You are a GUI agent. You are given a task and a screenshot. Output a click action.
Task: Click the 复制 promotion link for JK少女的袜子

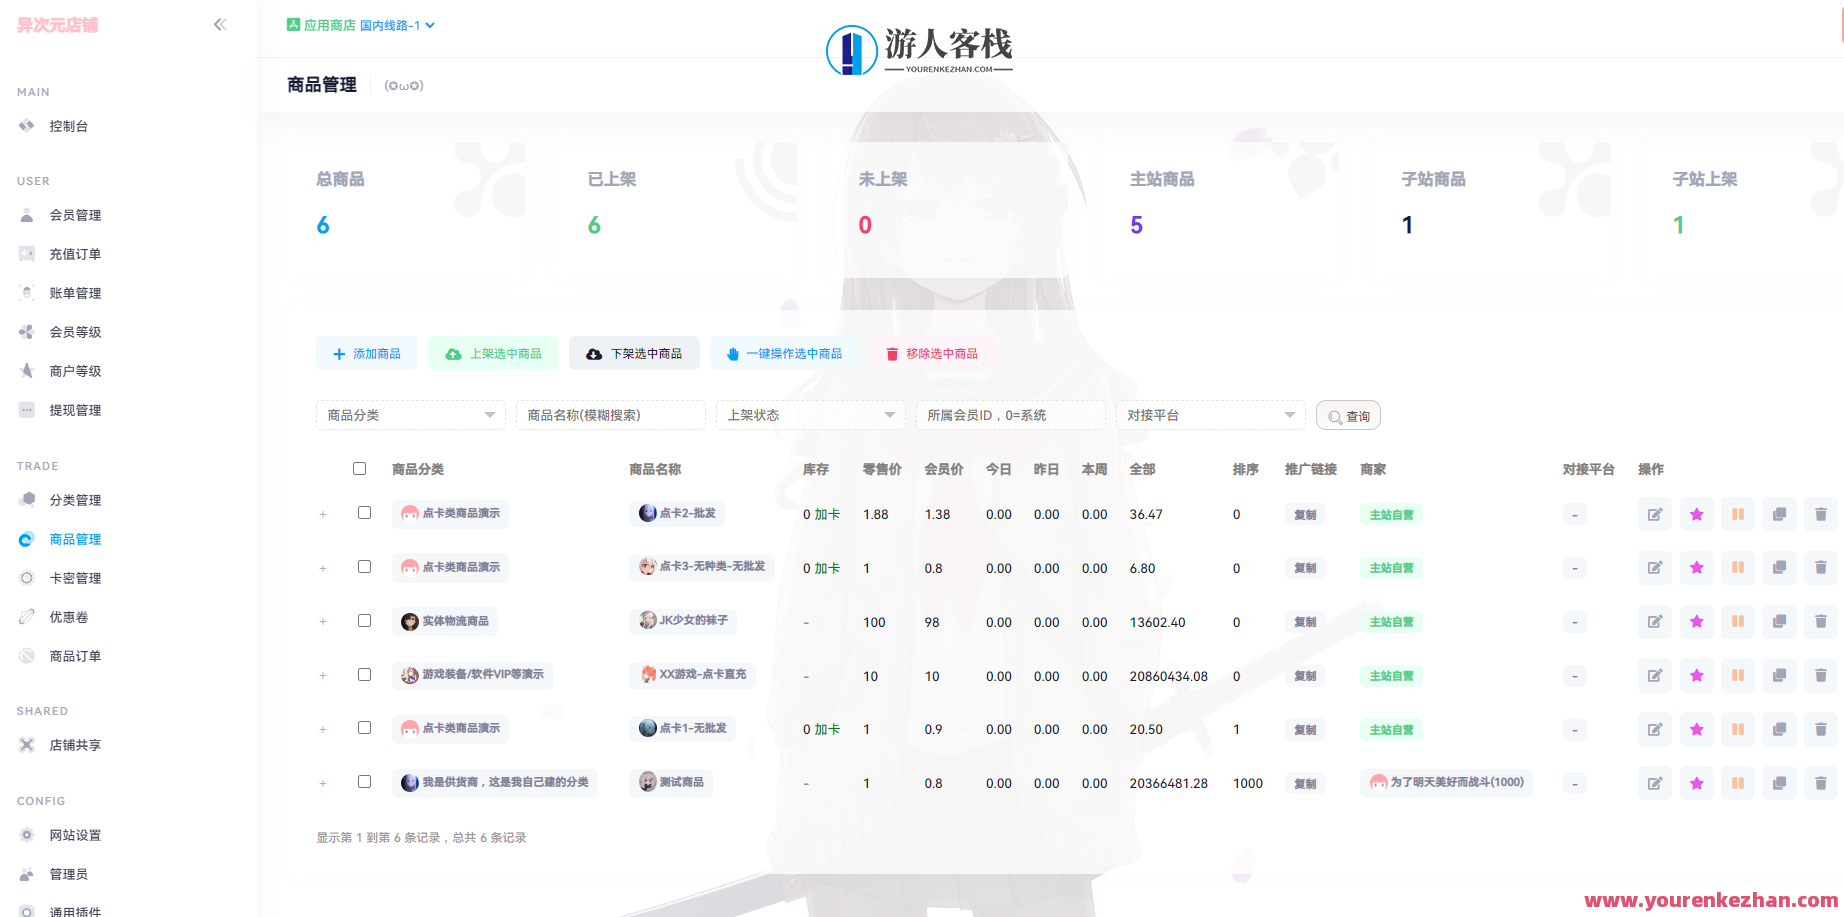coord(1305,621)
